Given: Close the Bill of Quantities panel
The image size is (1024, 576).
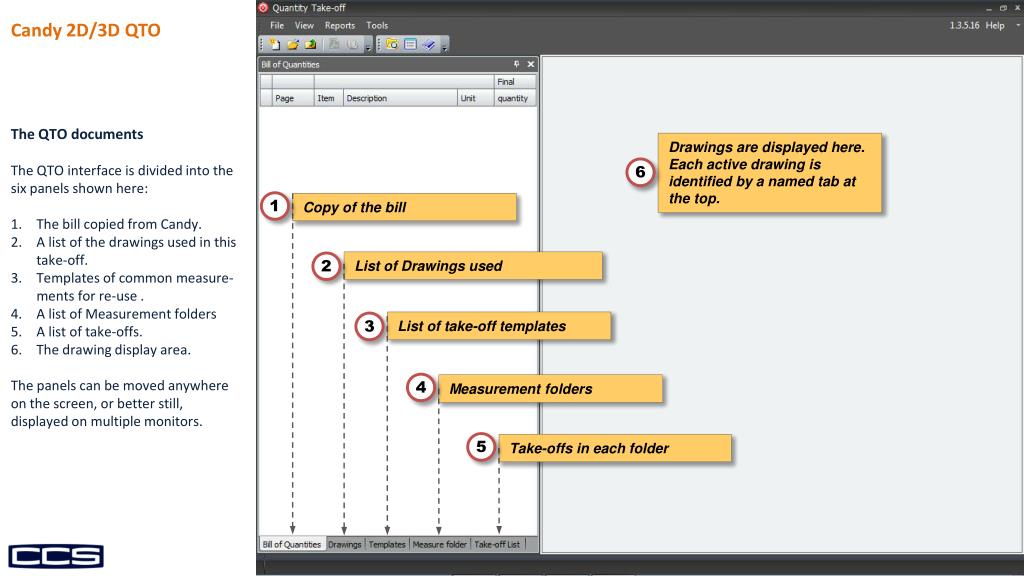Looking at the screenshot, I should pyautogui.click(x=530, y=64).
